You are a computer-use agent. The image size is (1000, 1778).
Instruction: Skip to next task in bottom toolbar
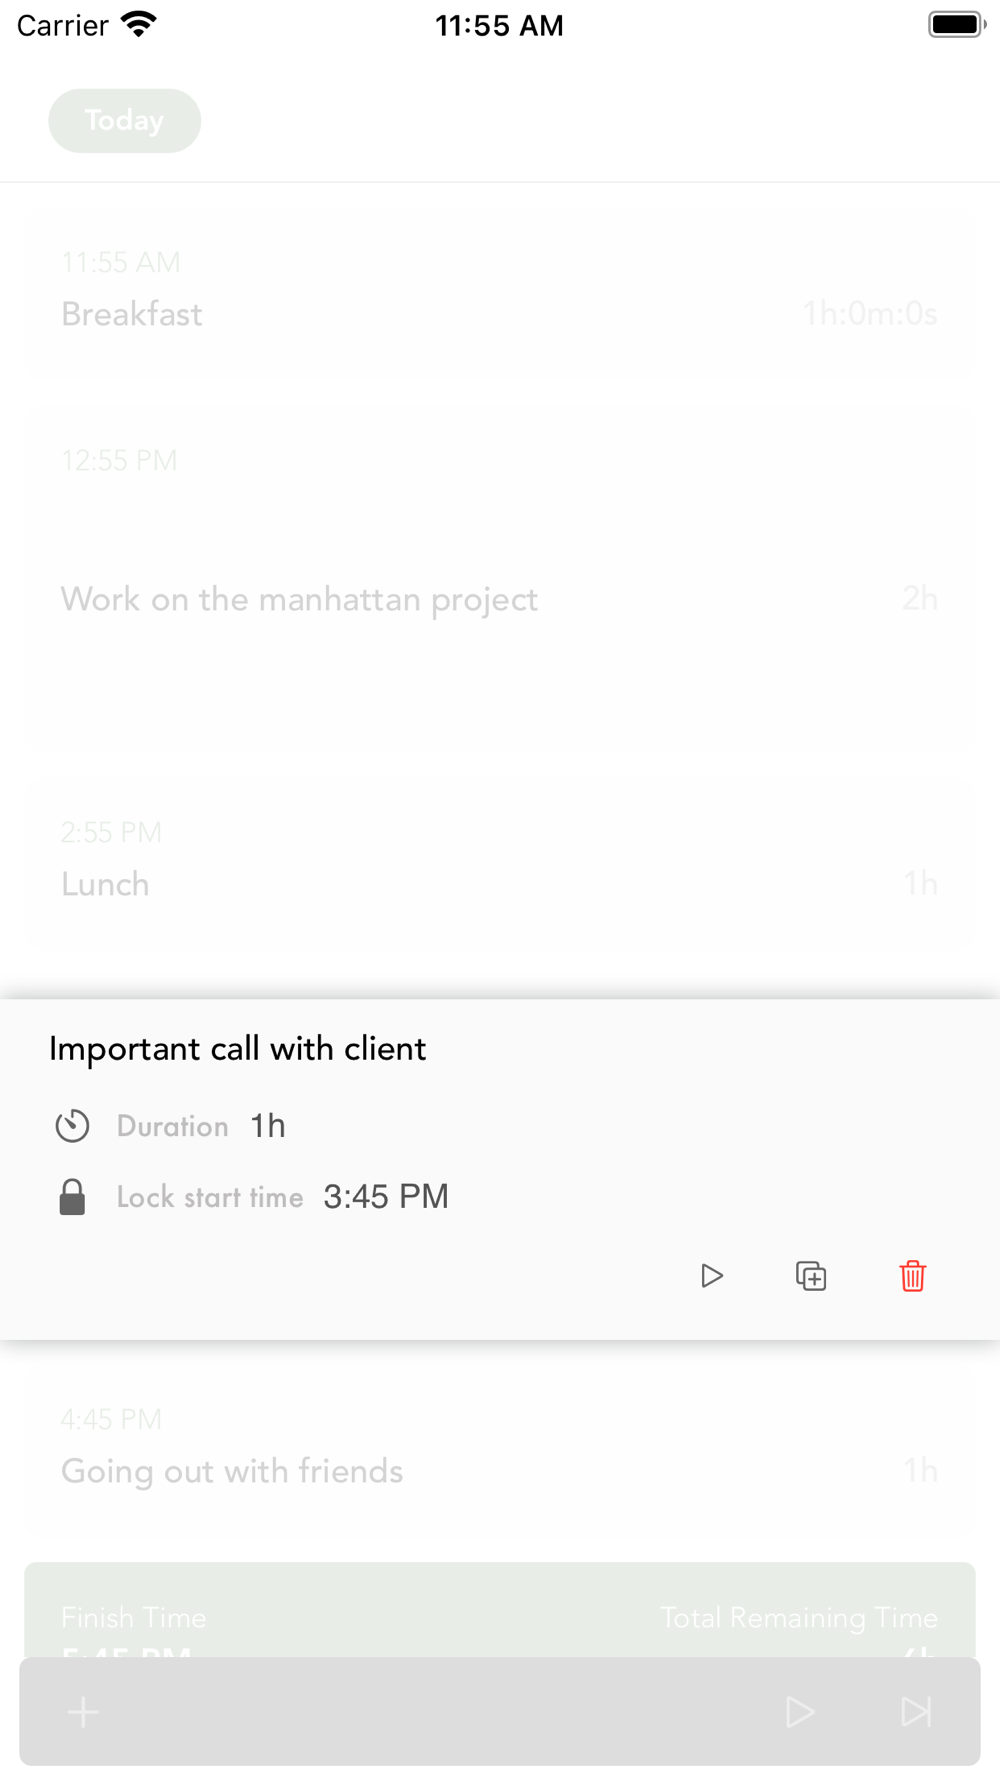click(x=916, y=1712)
